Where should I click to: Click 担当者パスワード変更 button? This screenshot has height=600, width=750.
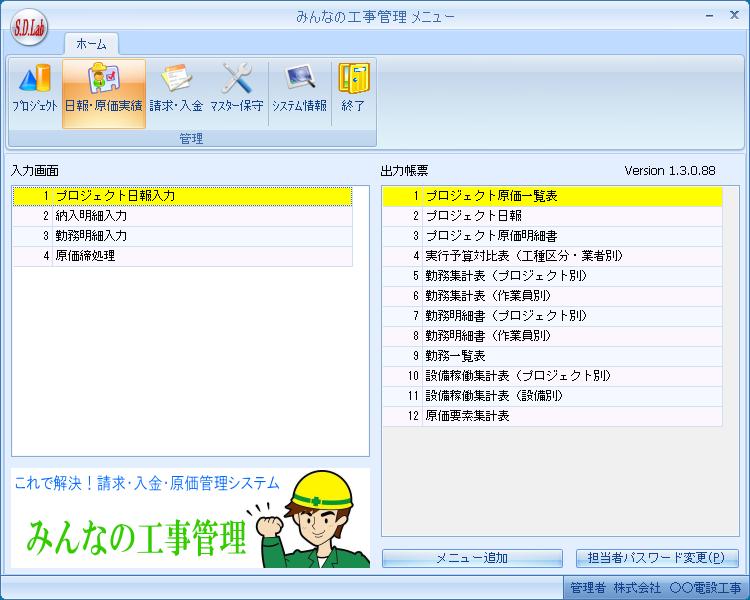659,558
